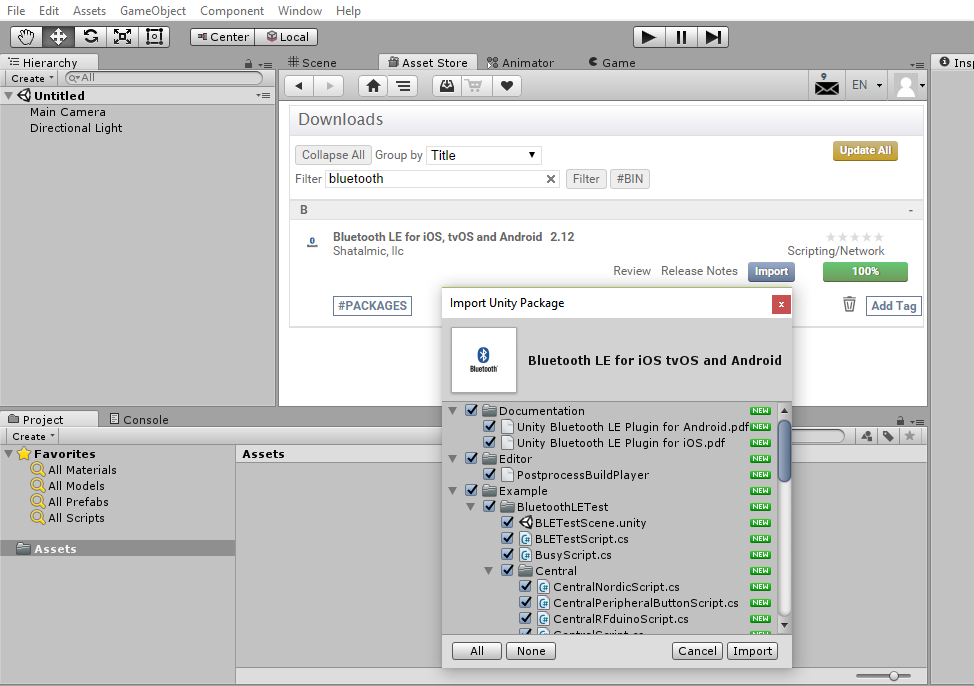This screenshot has width=974, height=686.
Task: Switch to the Game tab
Action: click(612, 63)
